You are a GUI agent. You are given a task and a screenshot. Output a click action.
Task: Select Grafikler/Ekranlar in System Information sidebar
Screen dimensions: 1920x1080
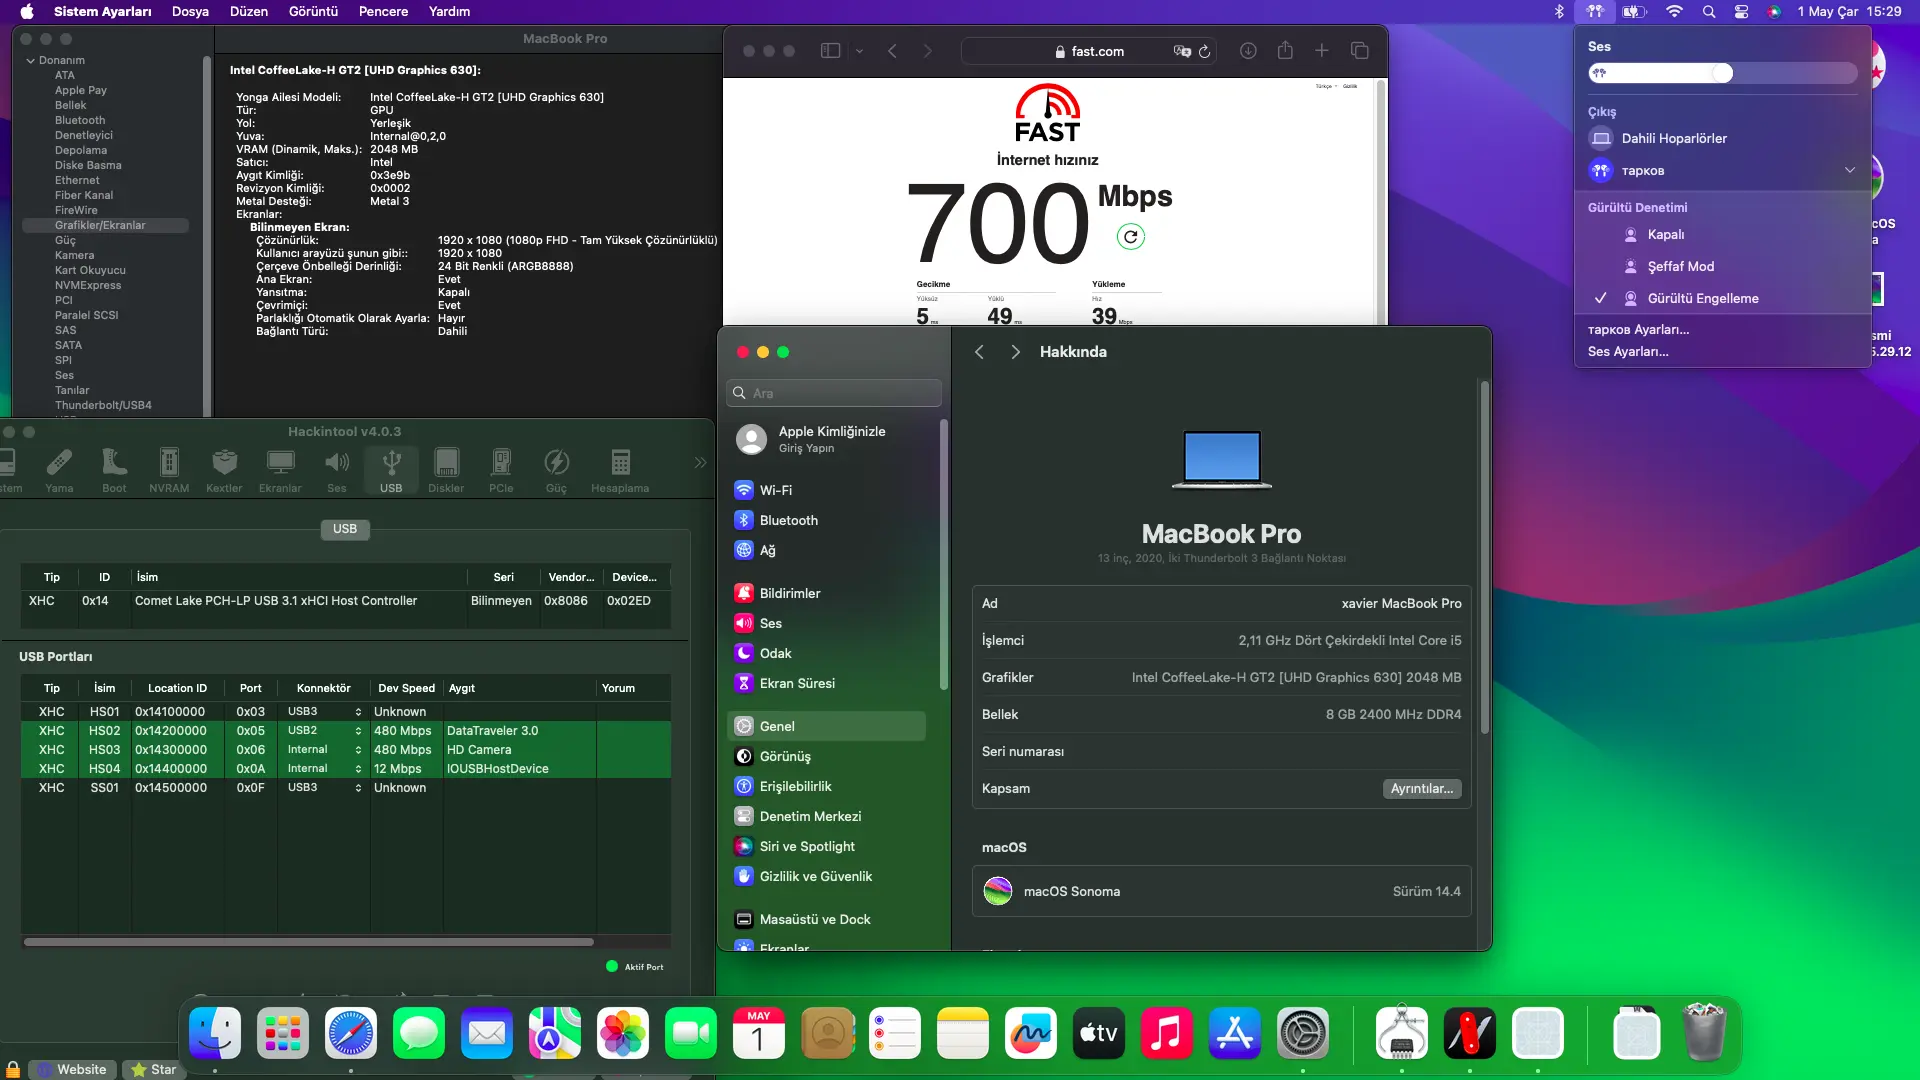[106, 225]
